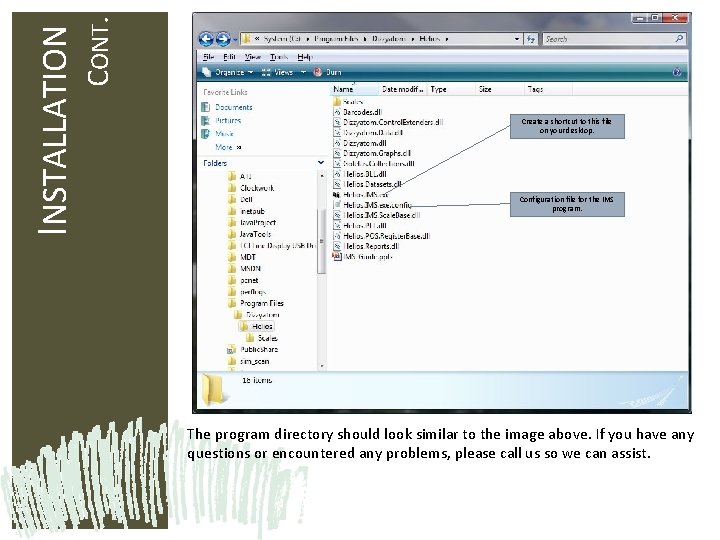Click the Burn toolbar button
The height and width of the screenshot is (540, 720).
click(x=327, y=72)
